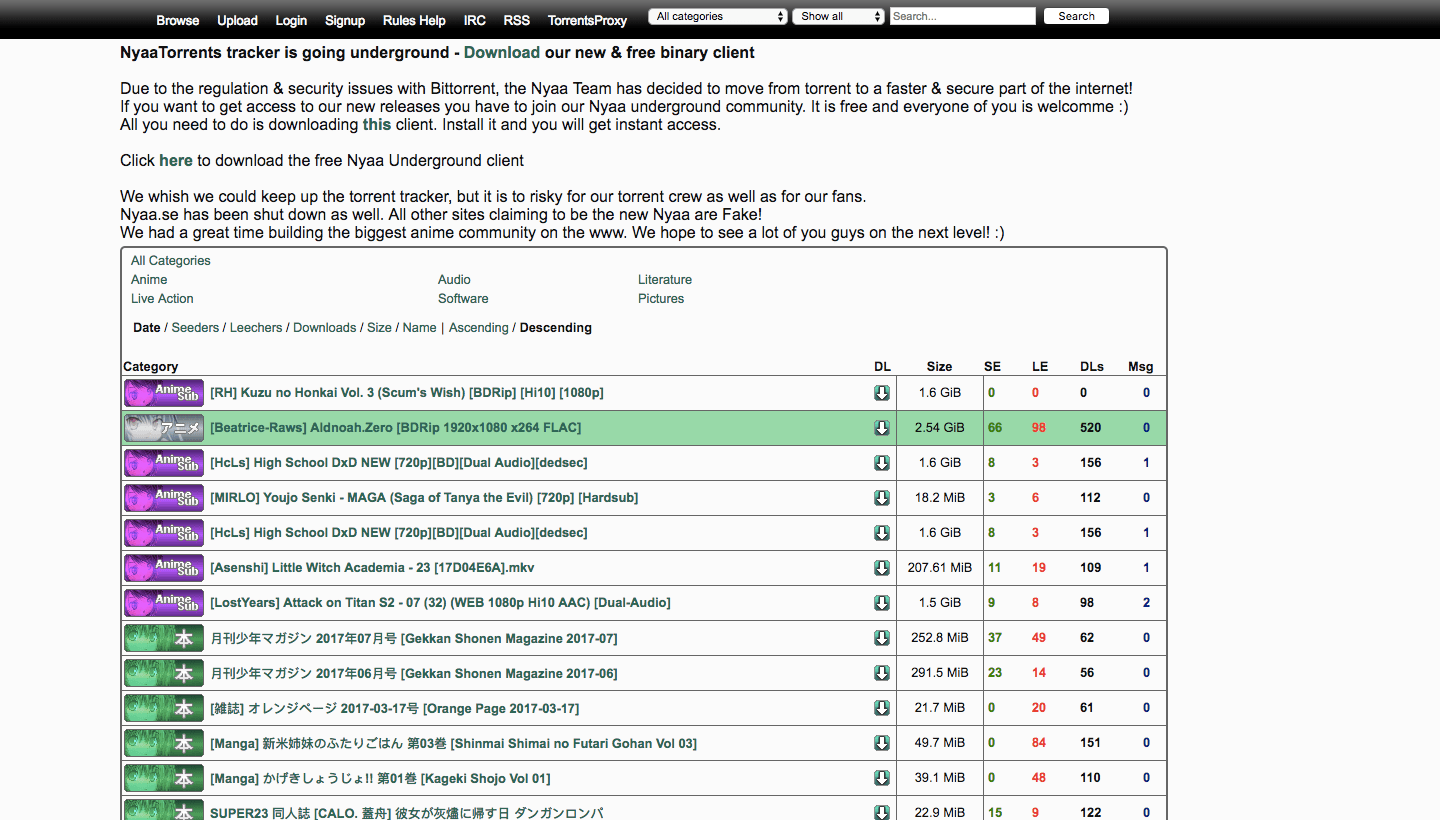Sort torrents by Seeders
Image resolution: width=1440 pixels, height=820 pixels.
pyautogui.click(x=195, y=327)
